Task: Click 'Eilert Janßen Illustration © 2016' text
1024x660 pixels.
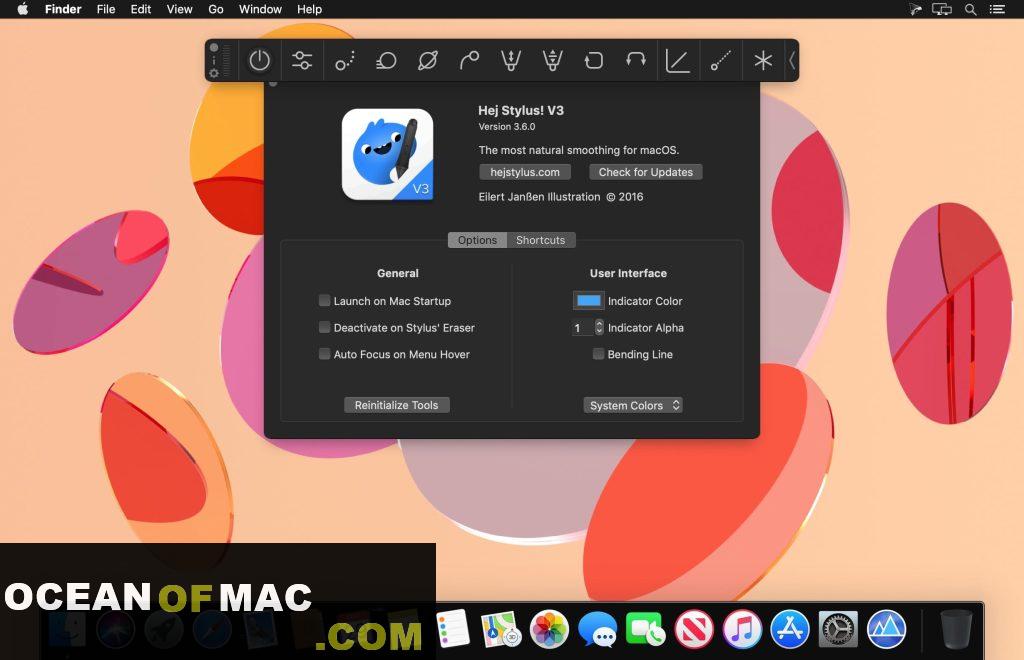Action: click(561, 196)
